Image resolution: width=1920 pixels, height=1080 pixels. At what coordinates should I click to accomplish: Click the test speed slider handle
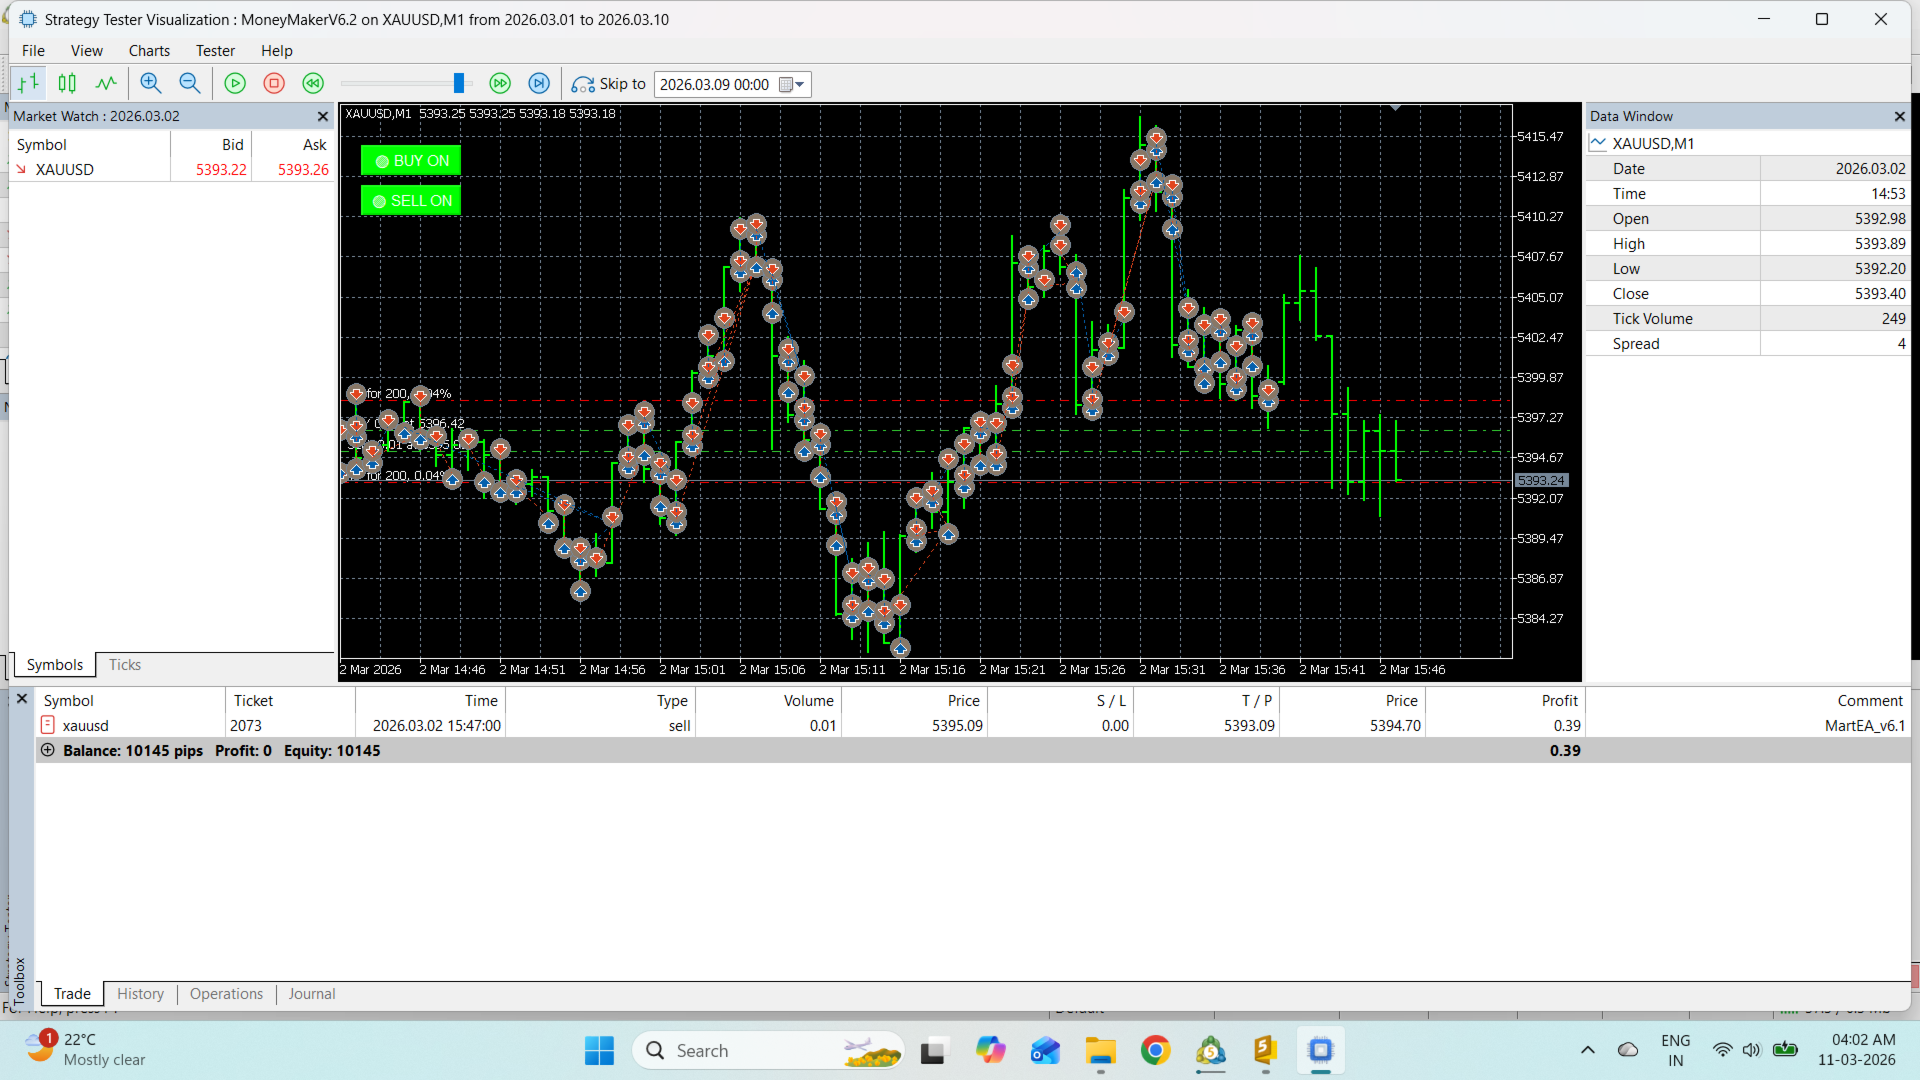click(458, 84)
